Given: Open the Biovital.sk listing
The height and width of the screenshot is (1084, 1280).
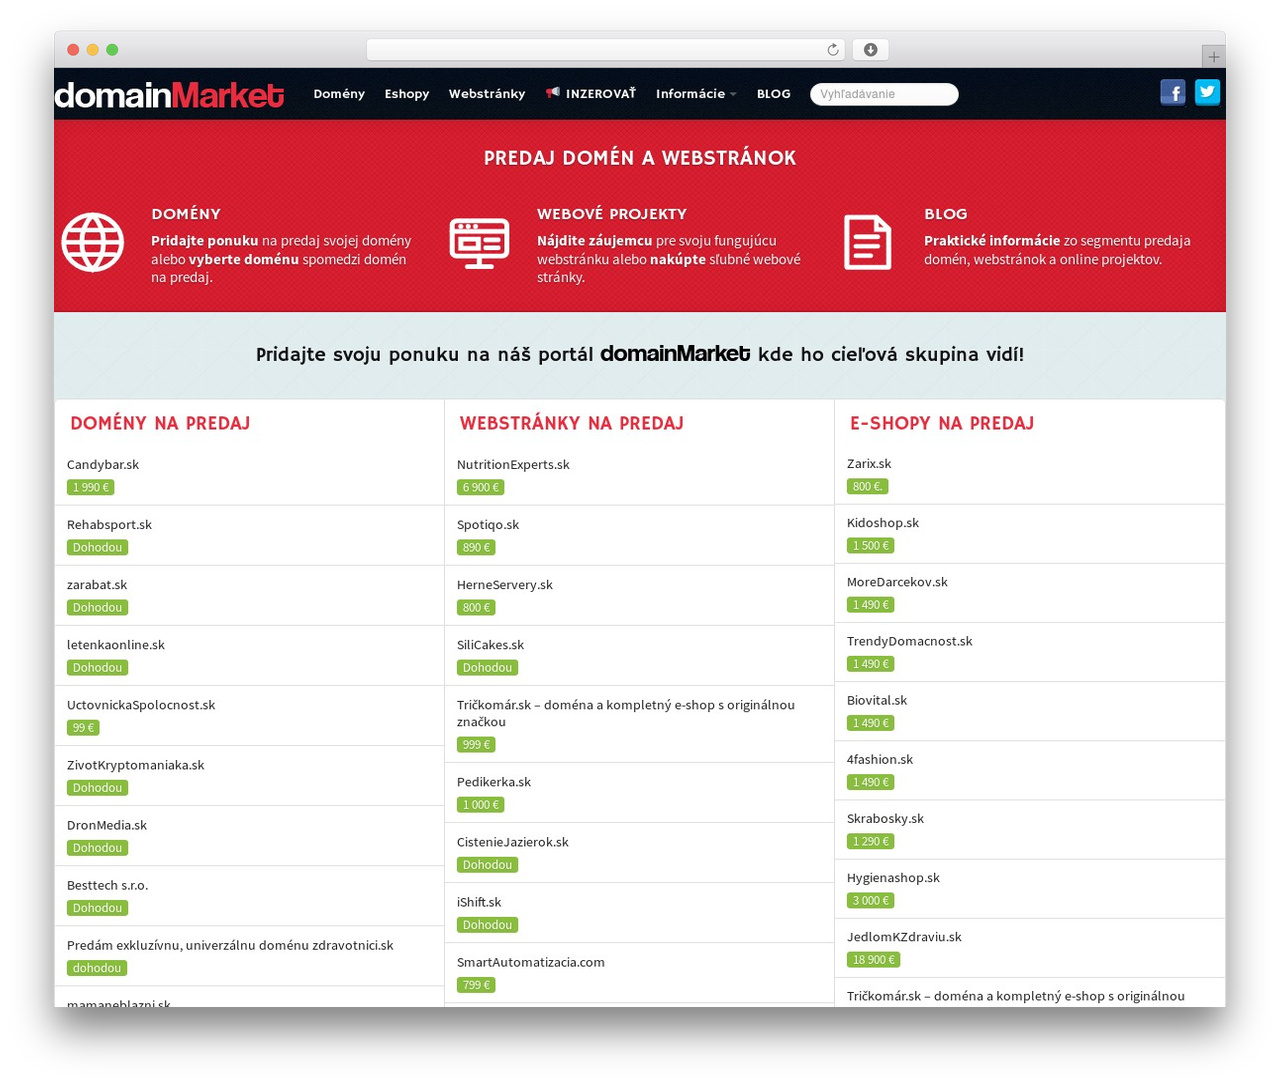Looking at the screenshot, I should point(877,700).
